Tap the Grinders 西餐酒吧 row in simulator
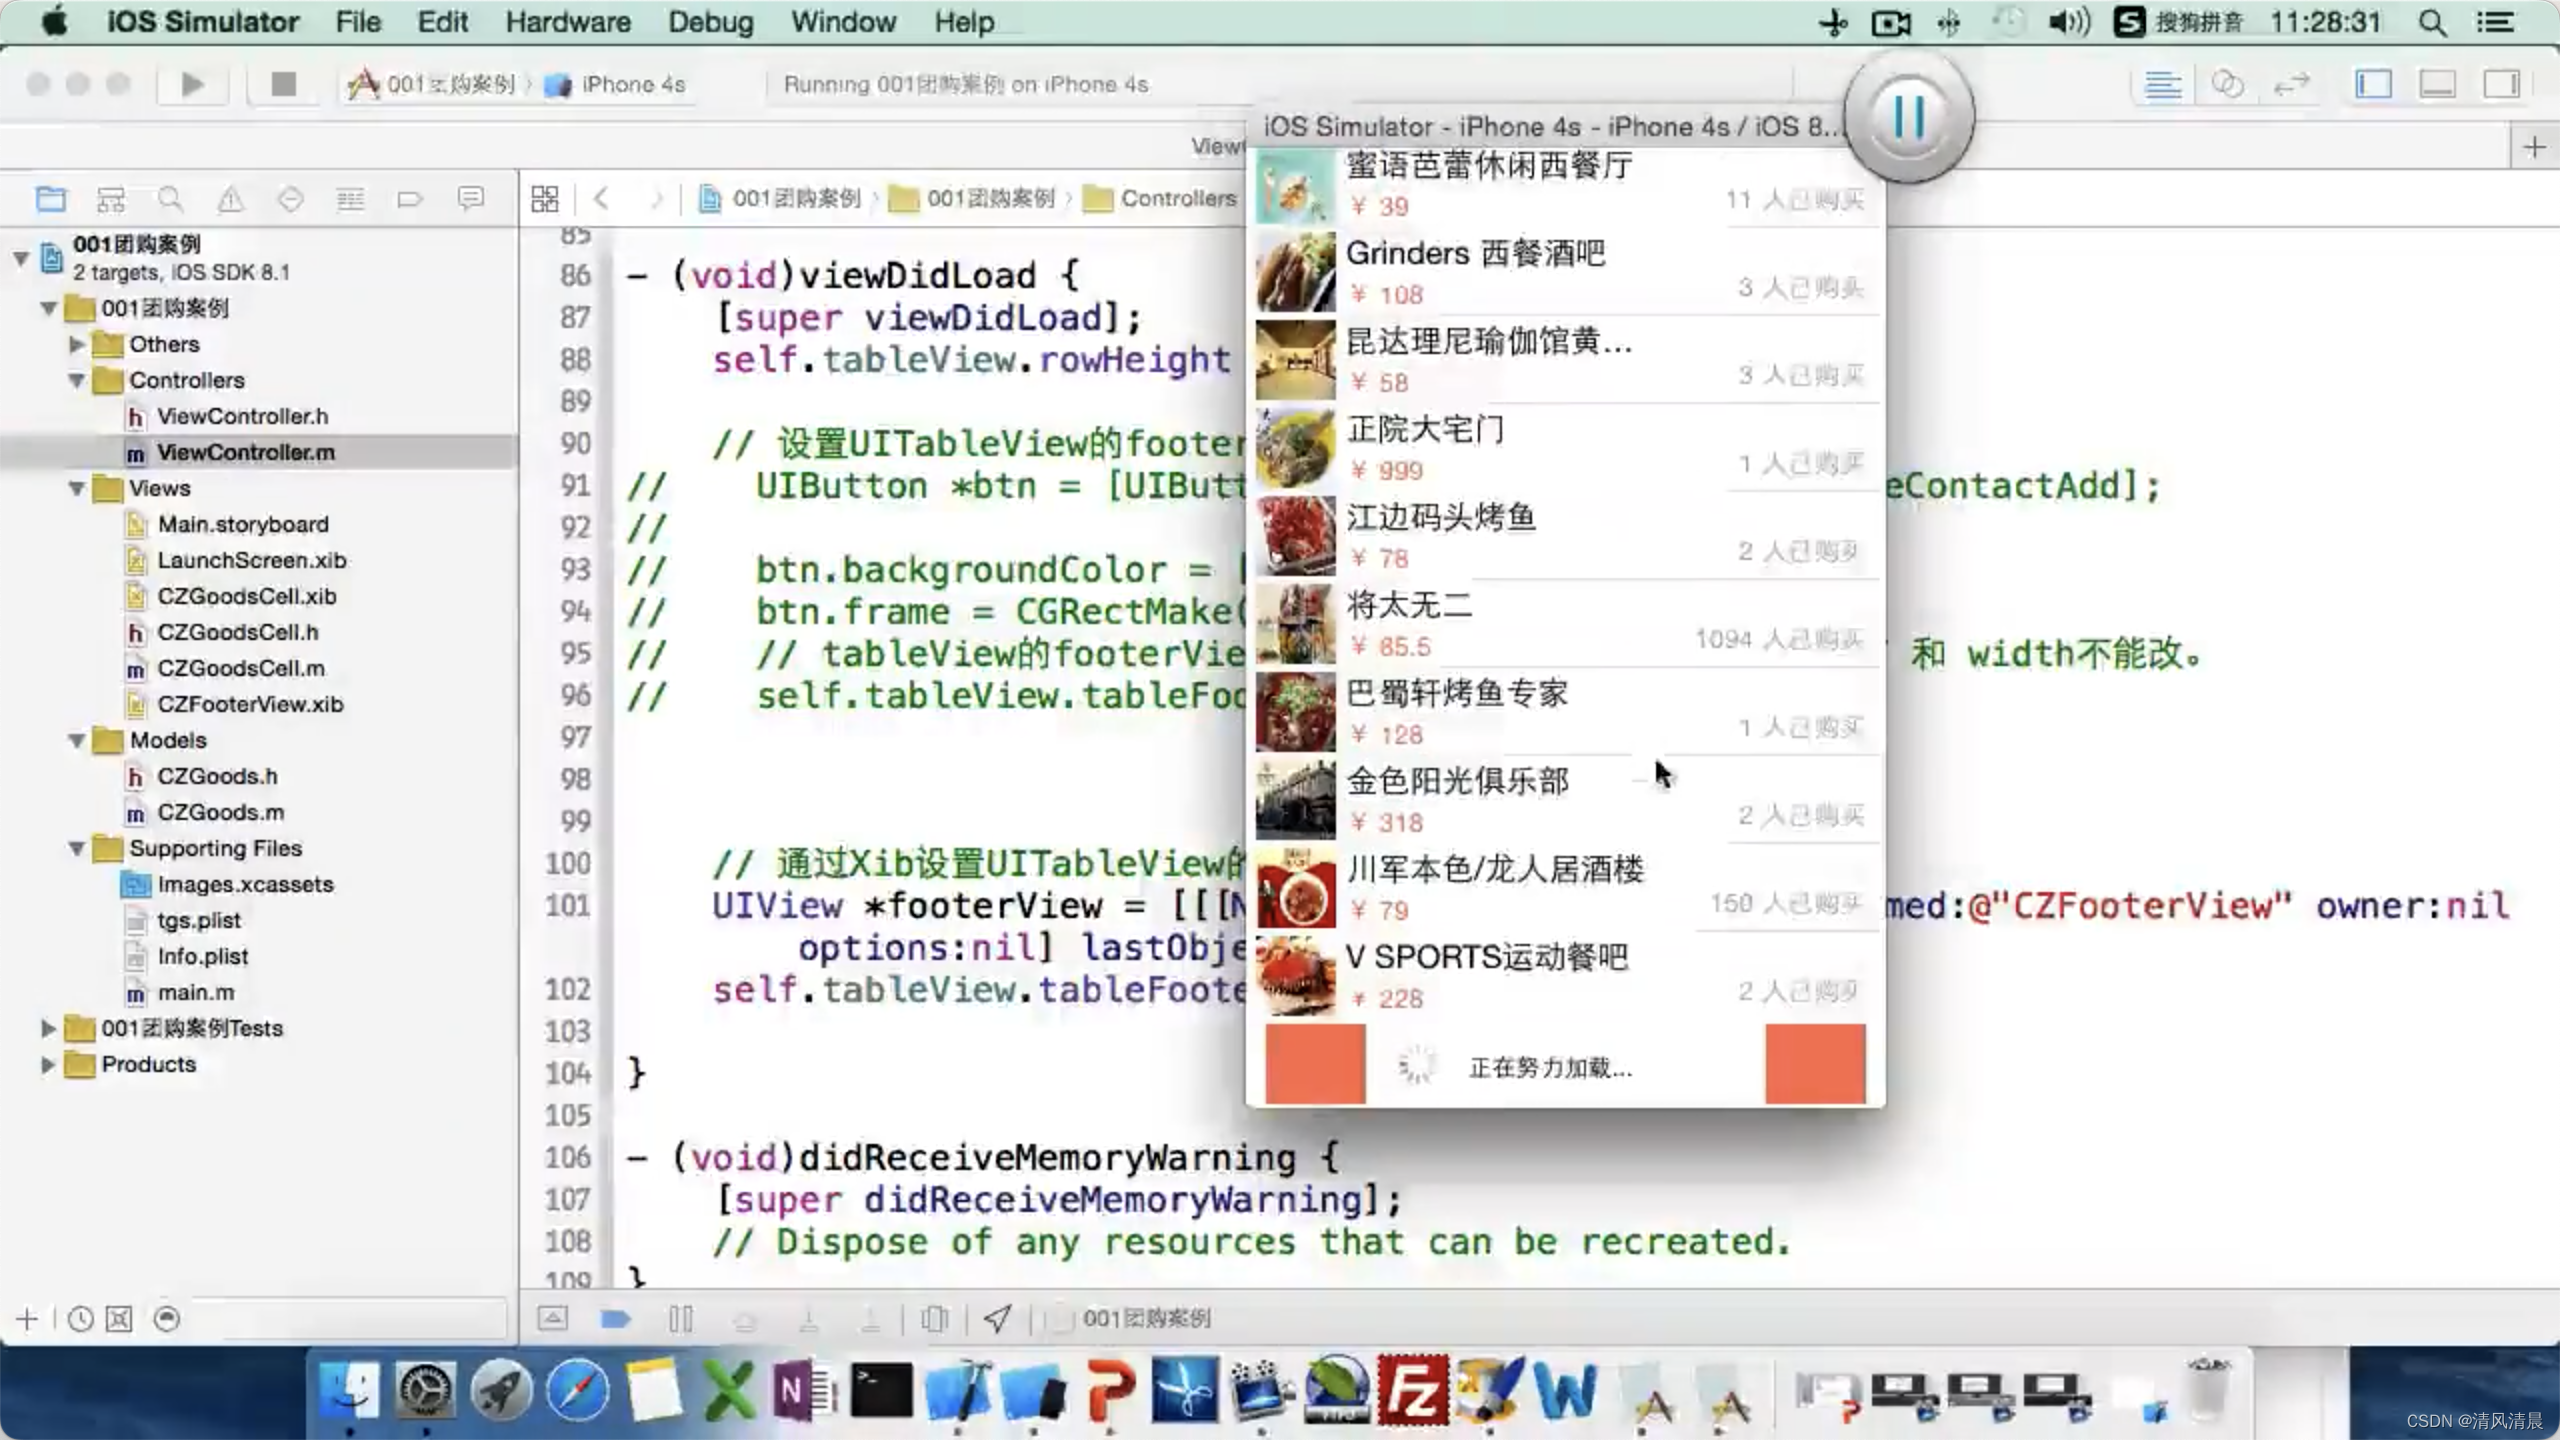 (x=1566, y=273)
